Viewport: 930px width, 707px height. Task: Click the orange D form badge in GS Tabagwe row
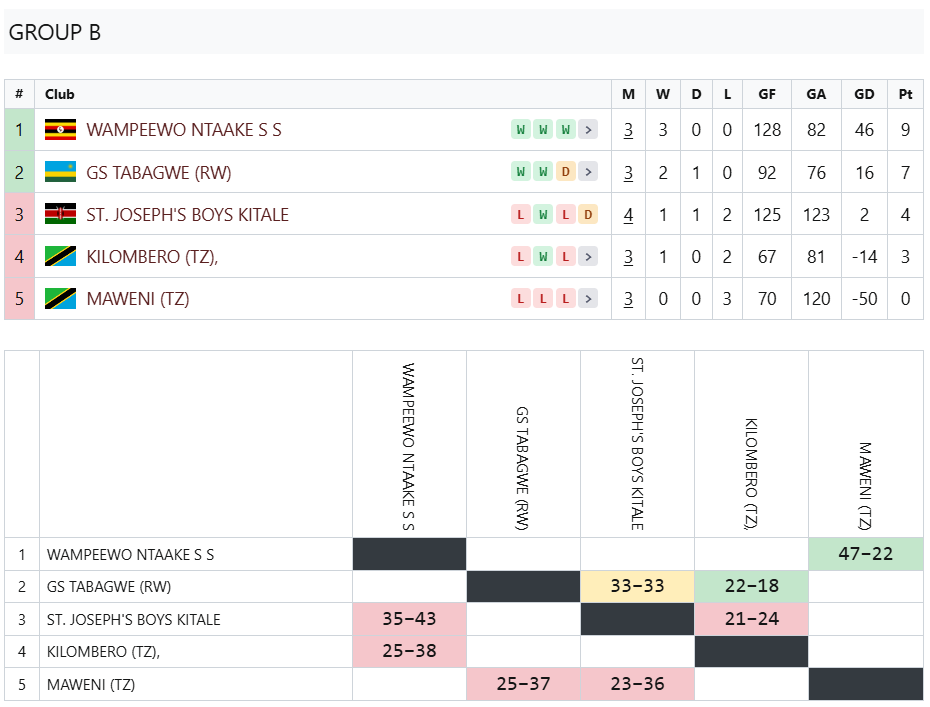point(566,172)
